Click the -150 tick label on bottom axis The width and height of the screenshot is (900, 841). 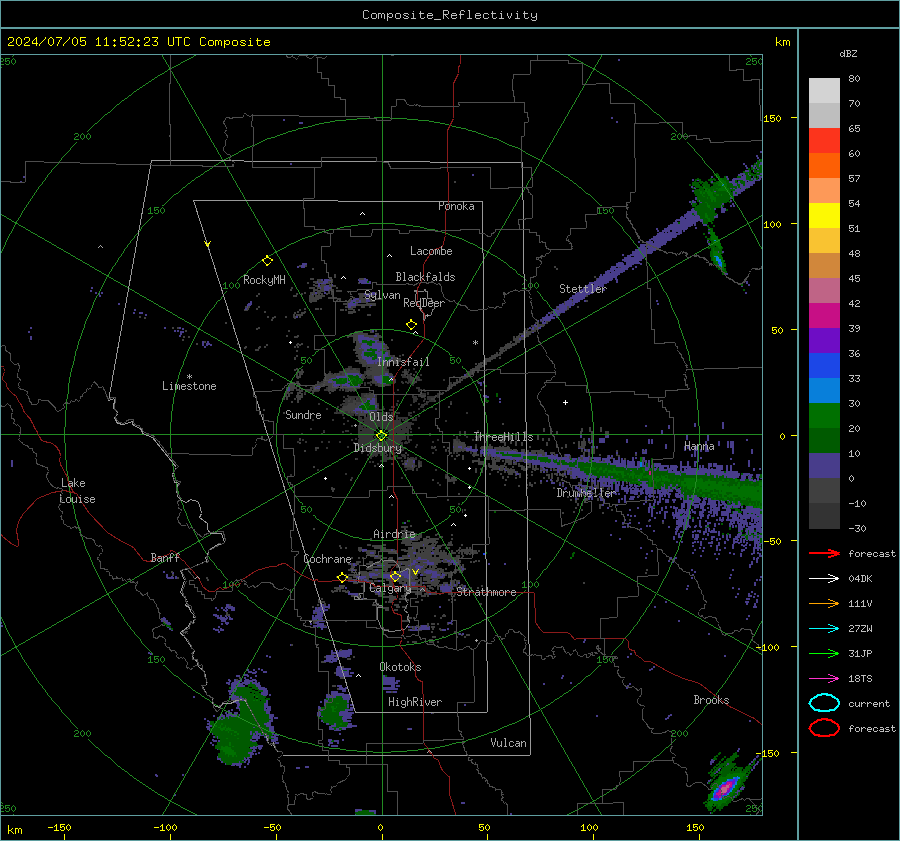[x=59, y=827]
